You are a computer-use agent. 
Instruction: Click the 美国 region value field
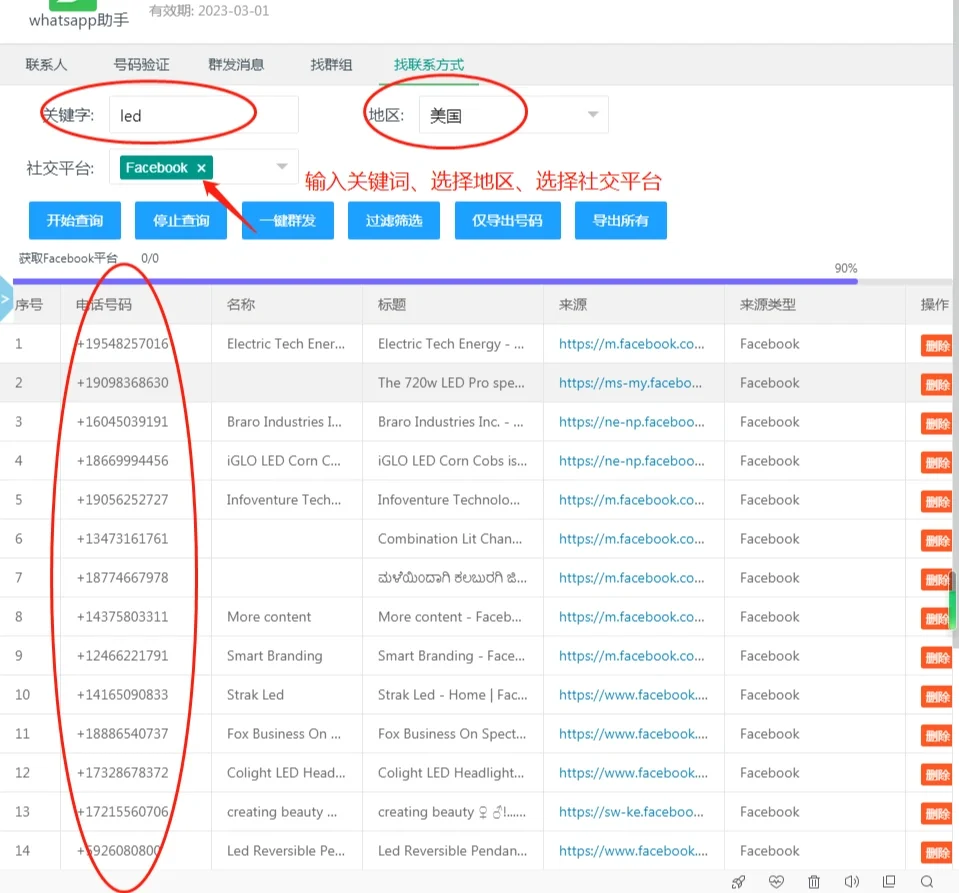pyautogui.click(x=513, y=115)
